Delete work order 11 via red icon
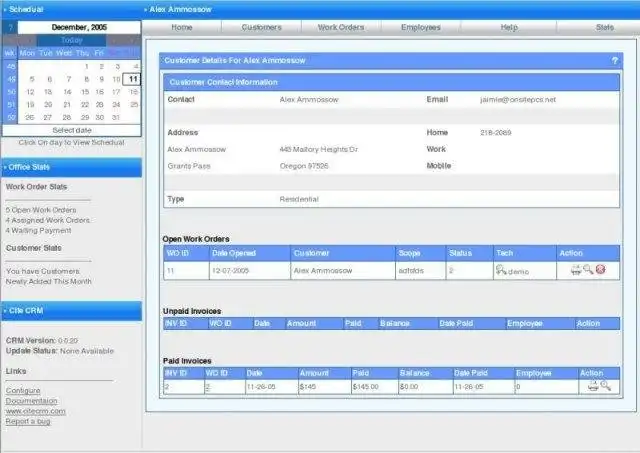The image size is (640, 453). pos(600,269)
